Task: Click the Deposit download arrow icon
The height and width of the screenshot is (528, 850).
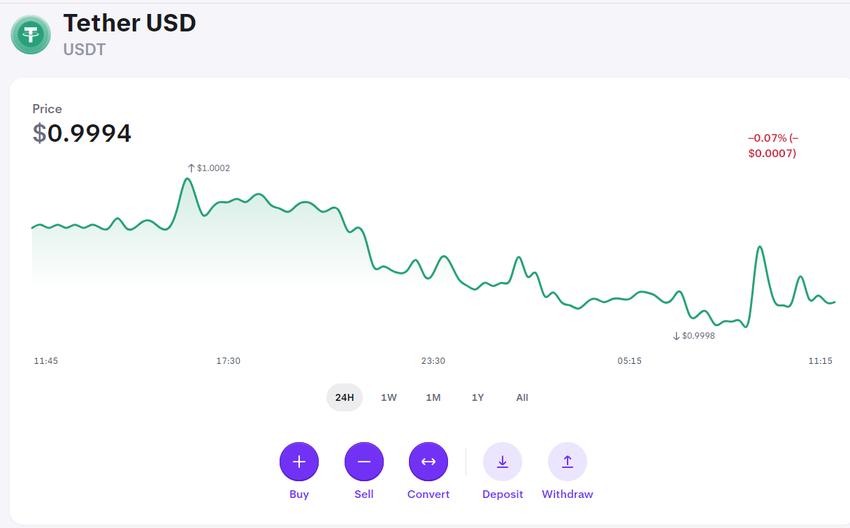Action: (502, 462)
